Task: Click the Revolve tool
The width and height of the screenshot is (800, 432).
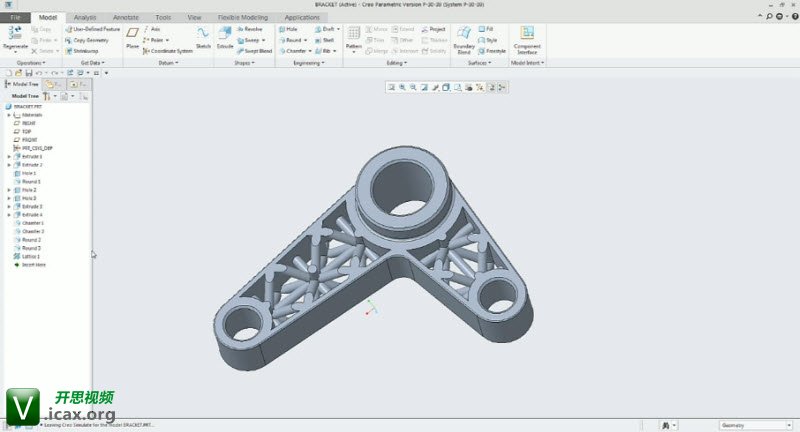Action: point(250,29)
